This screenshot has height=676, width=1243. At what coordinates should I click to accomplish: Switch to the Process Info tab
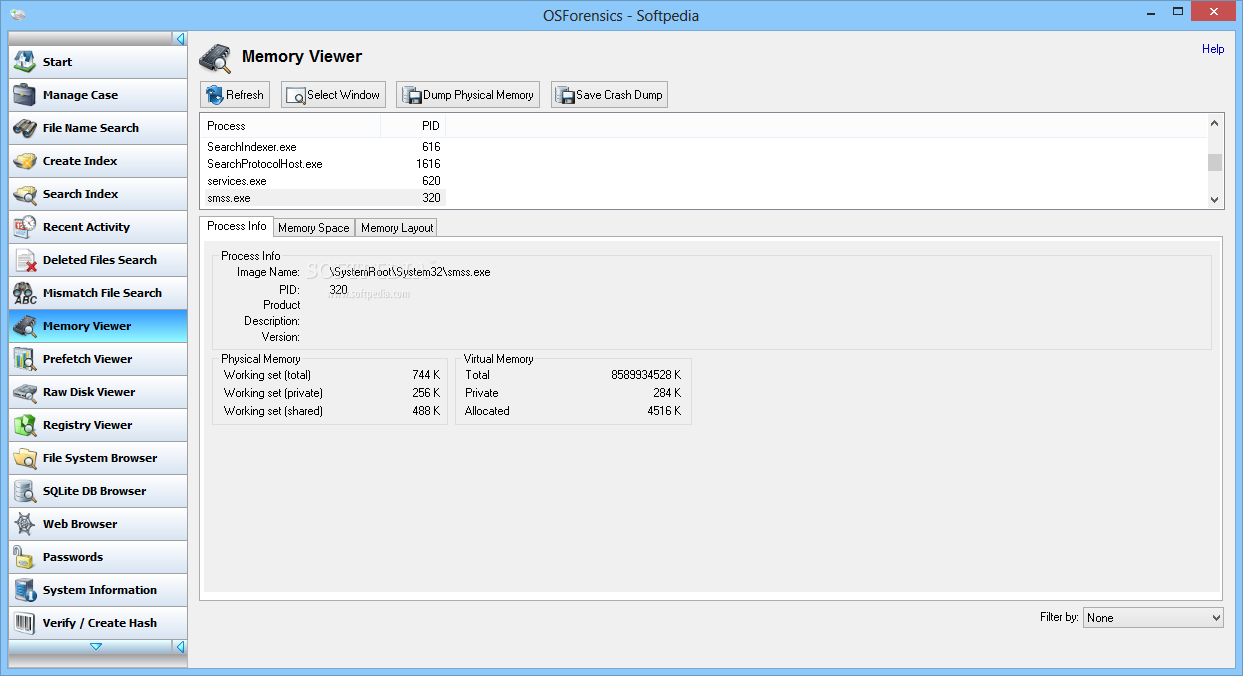[237, 226]
